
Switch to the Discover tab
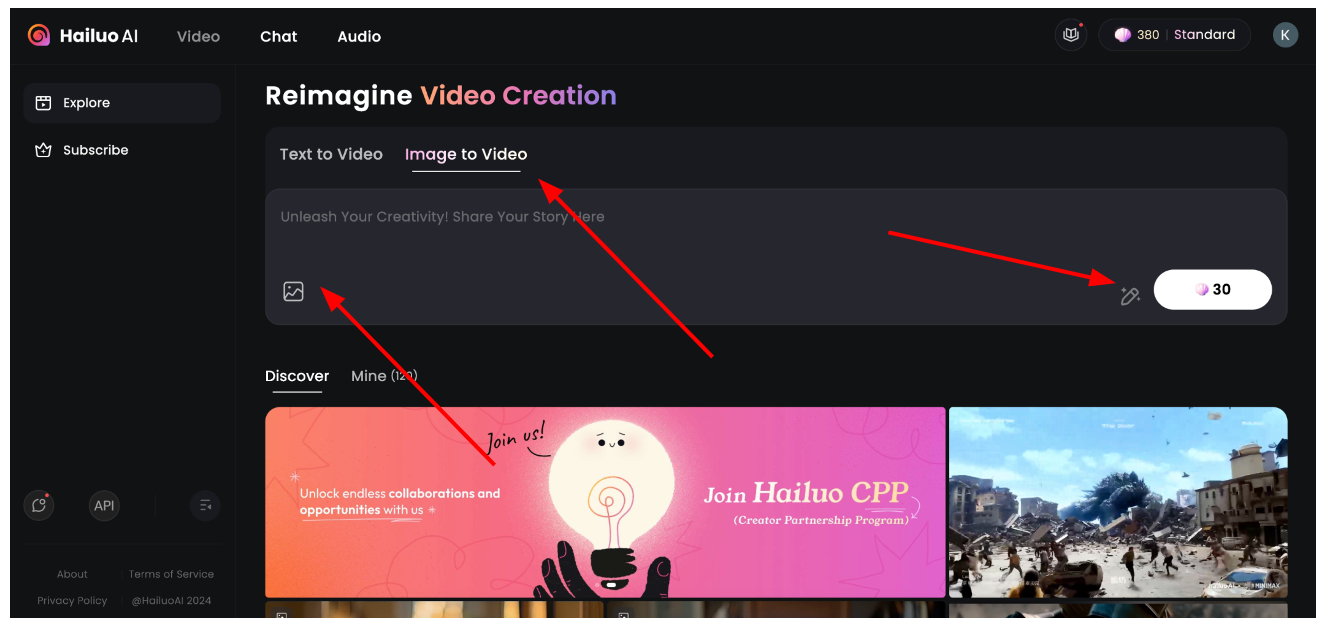297,376
